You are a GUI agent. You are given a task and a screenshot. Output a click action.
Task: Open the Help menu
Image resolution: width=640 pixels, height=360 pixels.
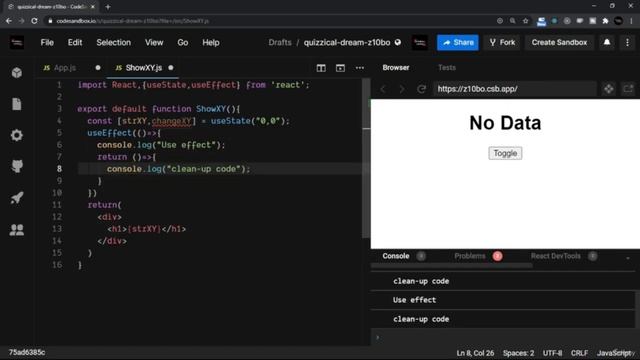tap(211, 42)
